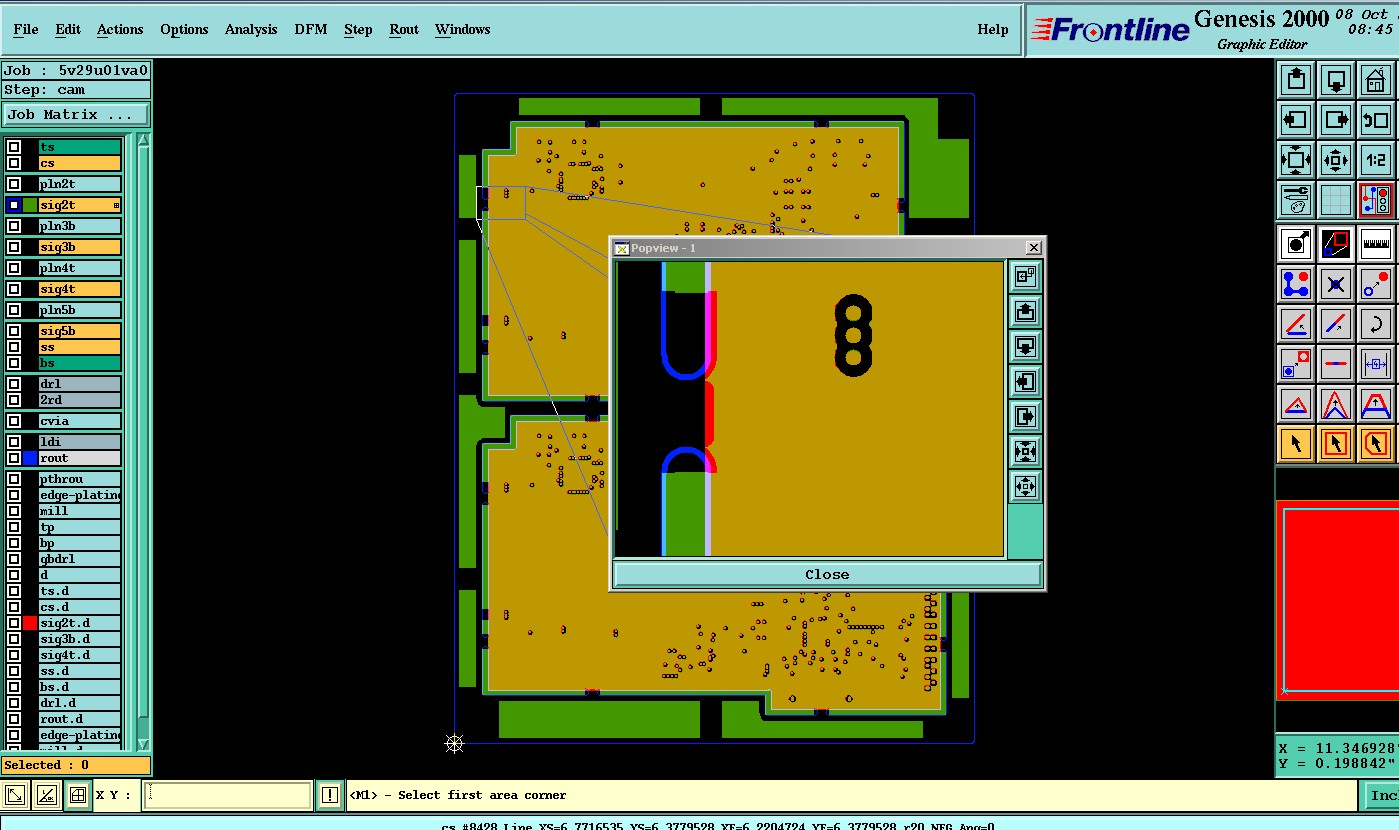Click the zoom in expand icon

click(1296, 159)
